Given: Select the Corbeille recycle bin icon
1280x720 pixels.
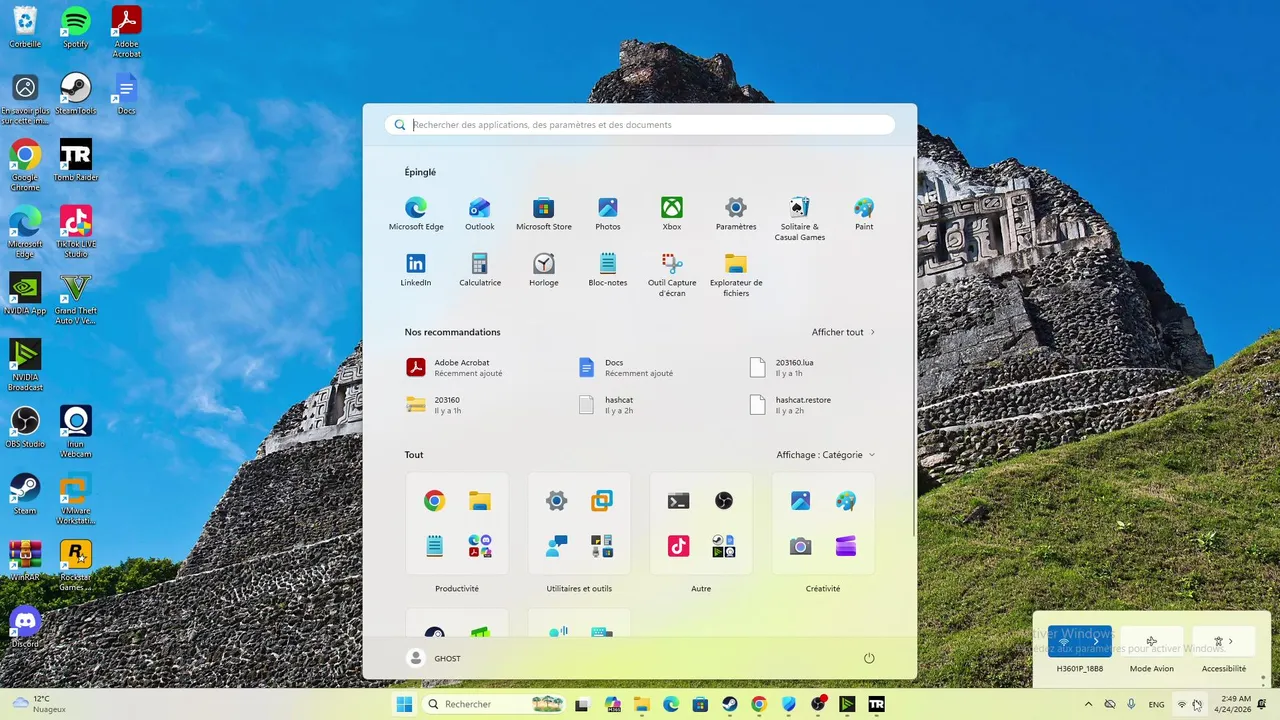Looking at the screenshot, I should pos(25,28).
